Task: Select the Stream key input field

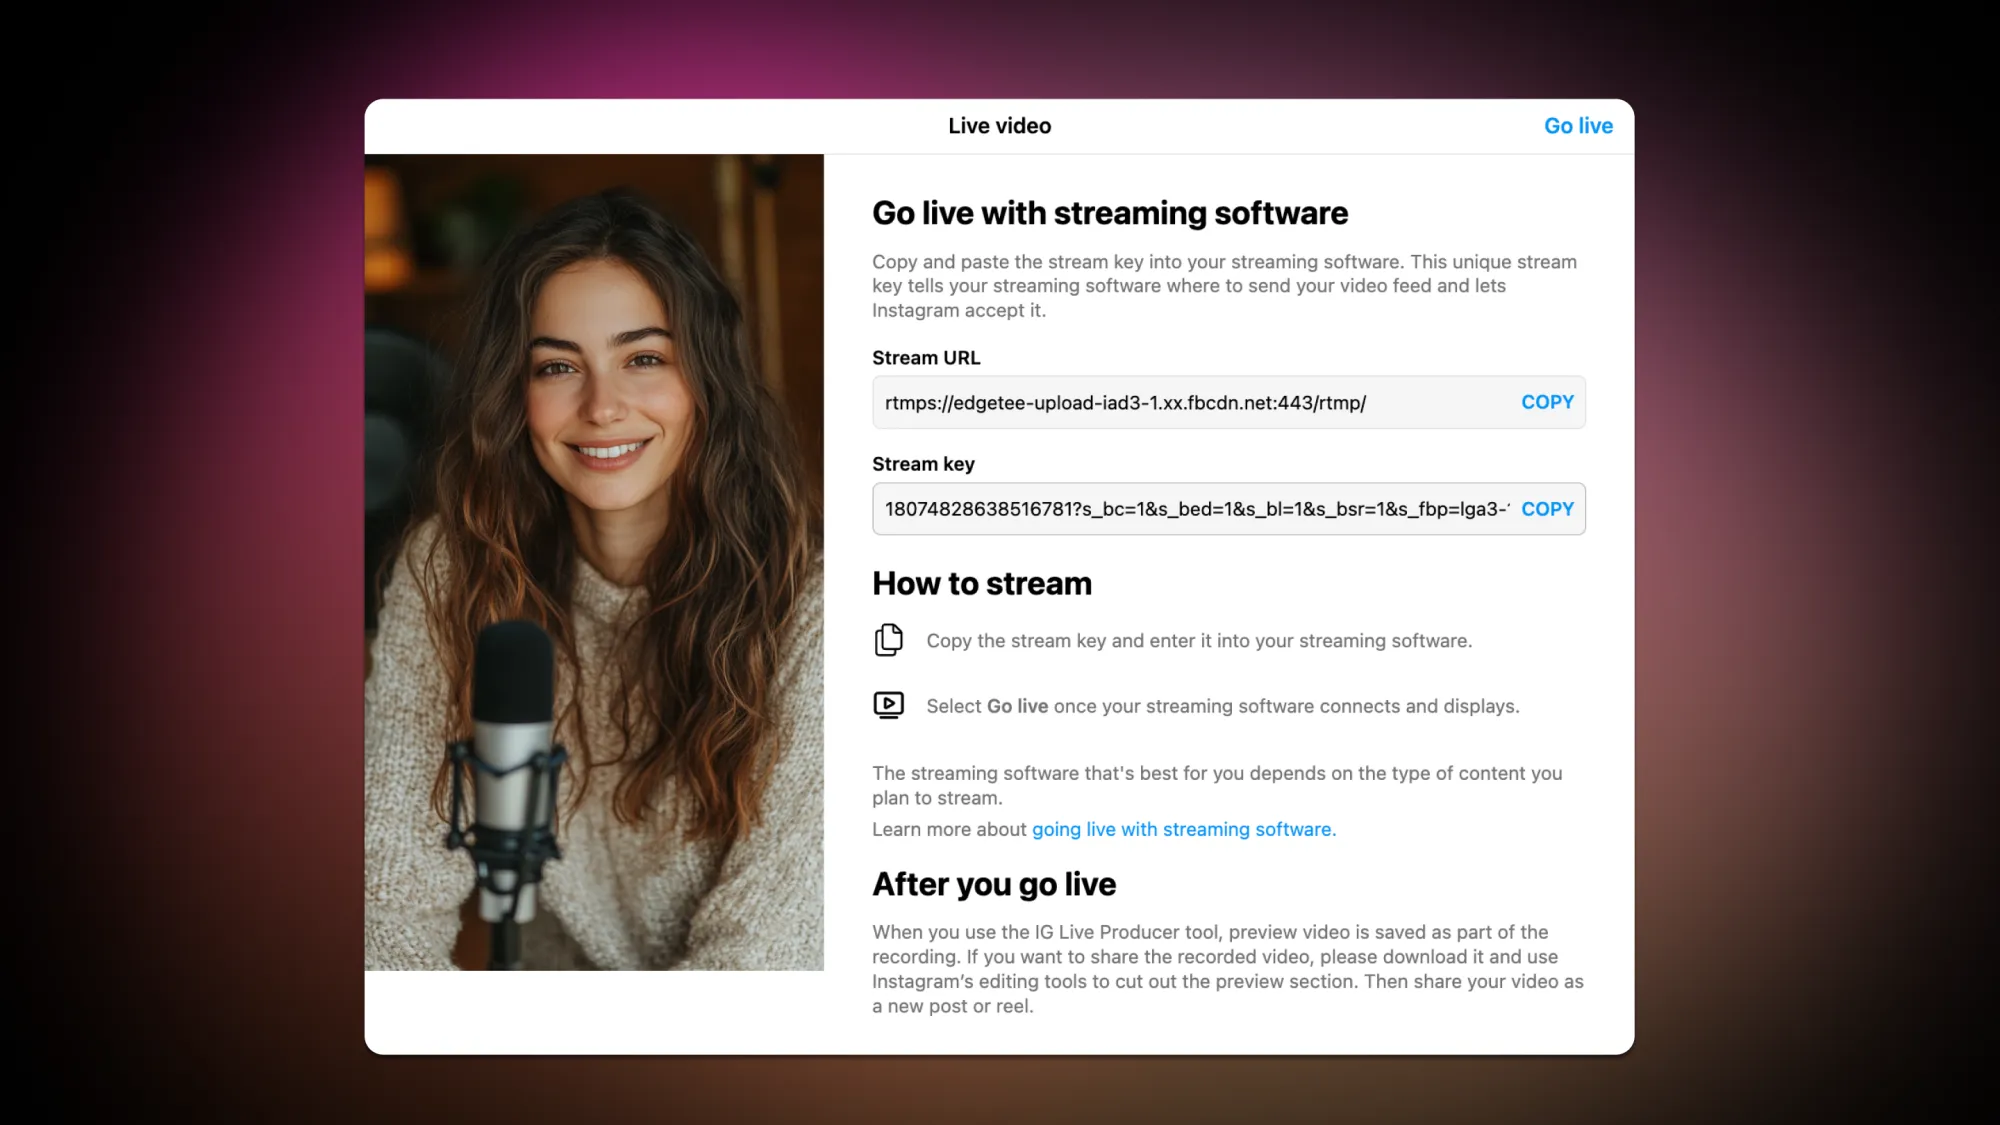Action: 1150,509
